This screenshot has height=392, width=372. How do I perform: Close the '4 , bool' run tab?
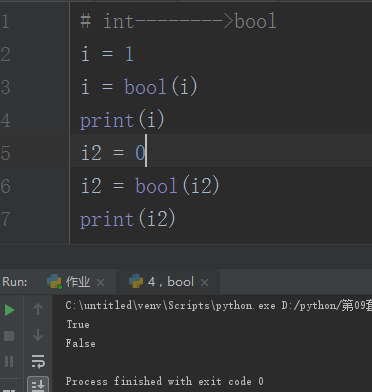click(204, 283)
